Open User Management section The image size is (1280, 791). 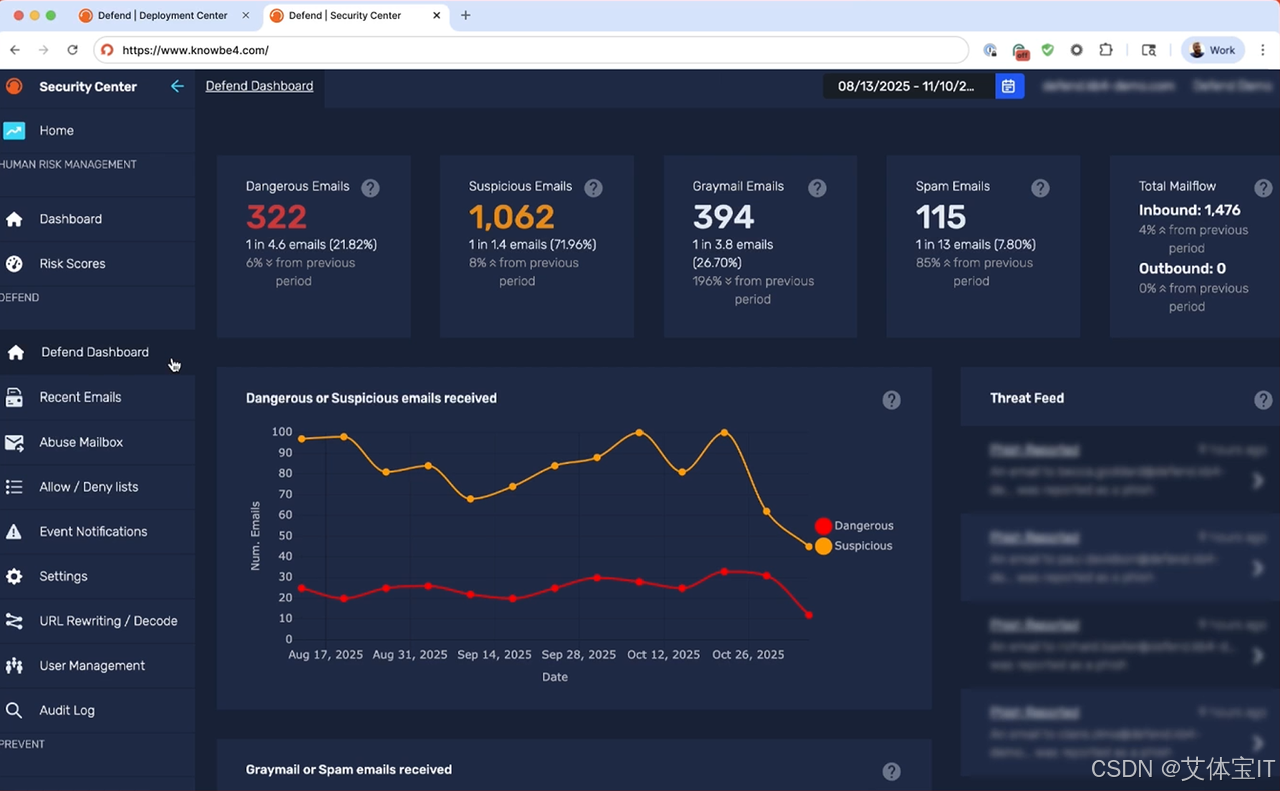(x=92, y=666)
